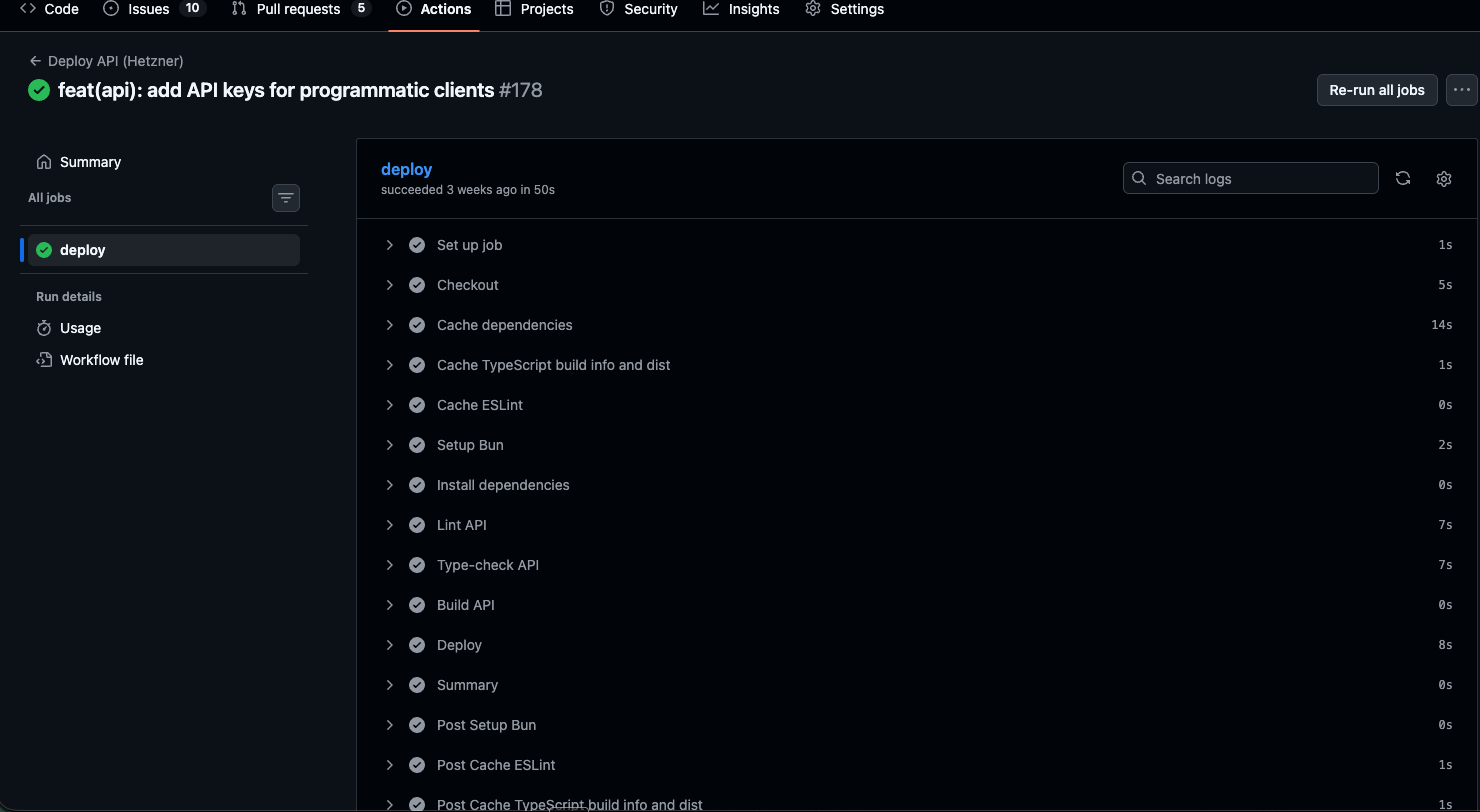Click the stopwatch icon next to Usage

[43, 328]
